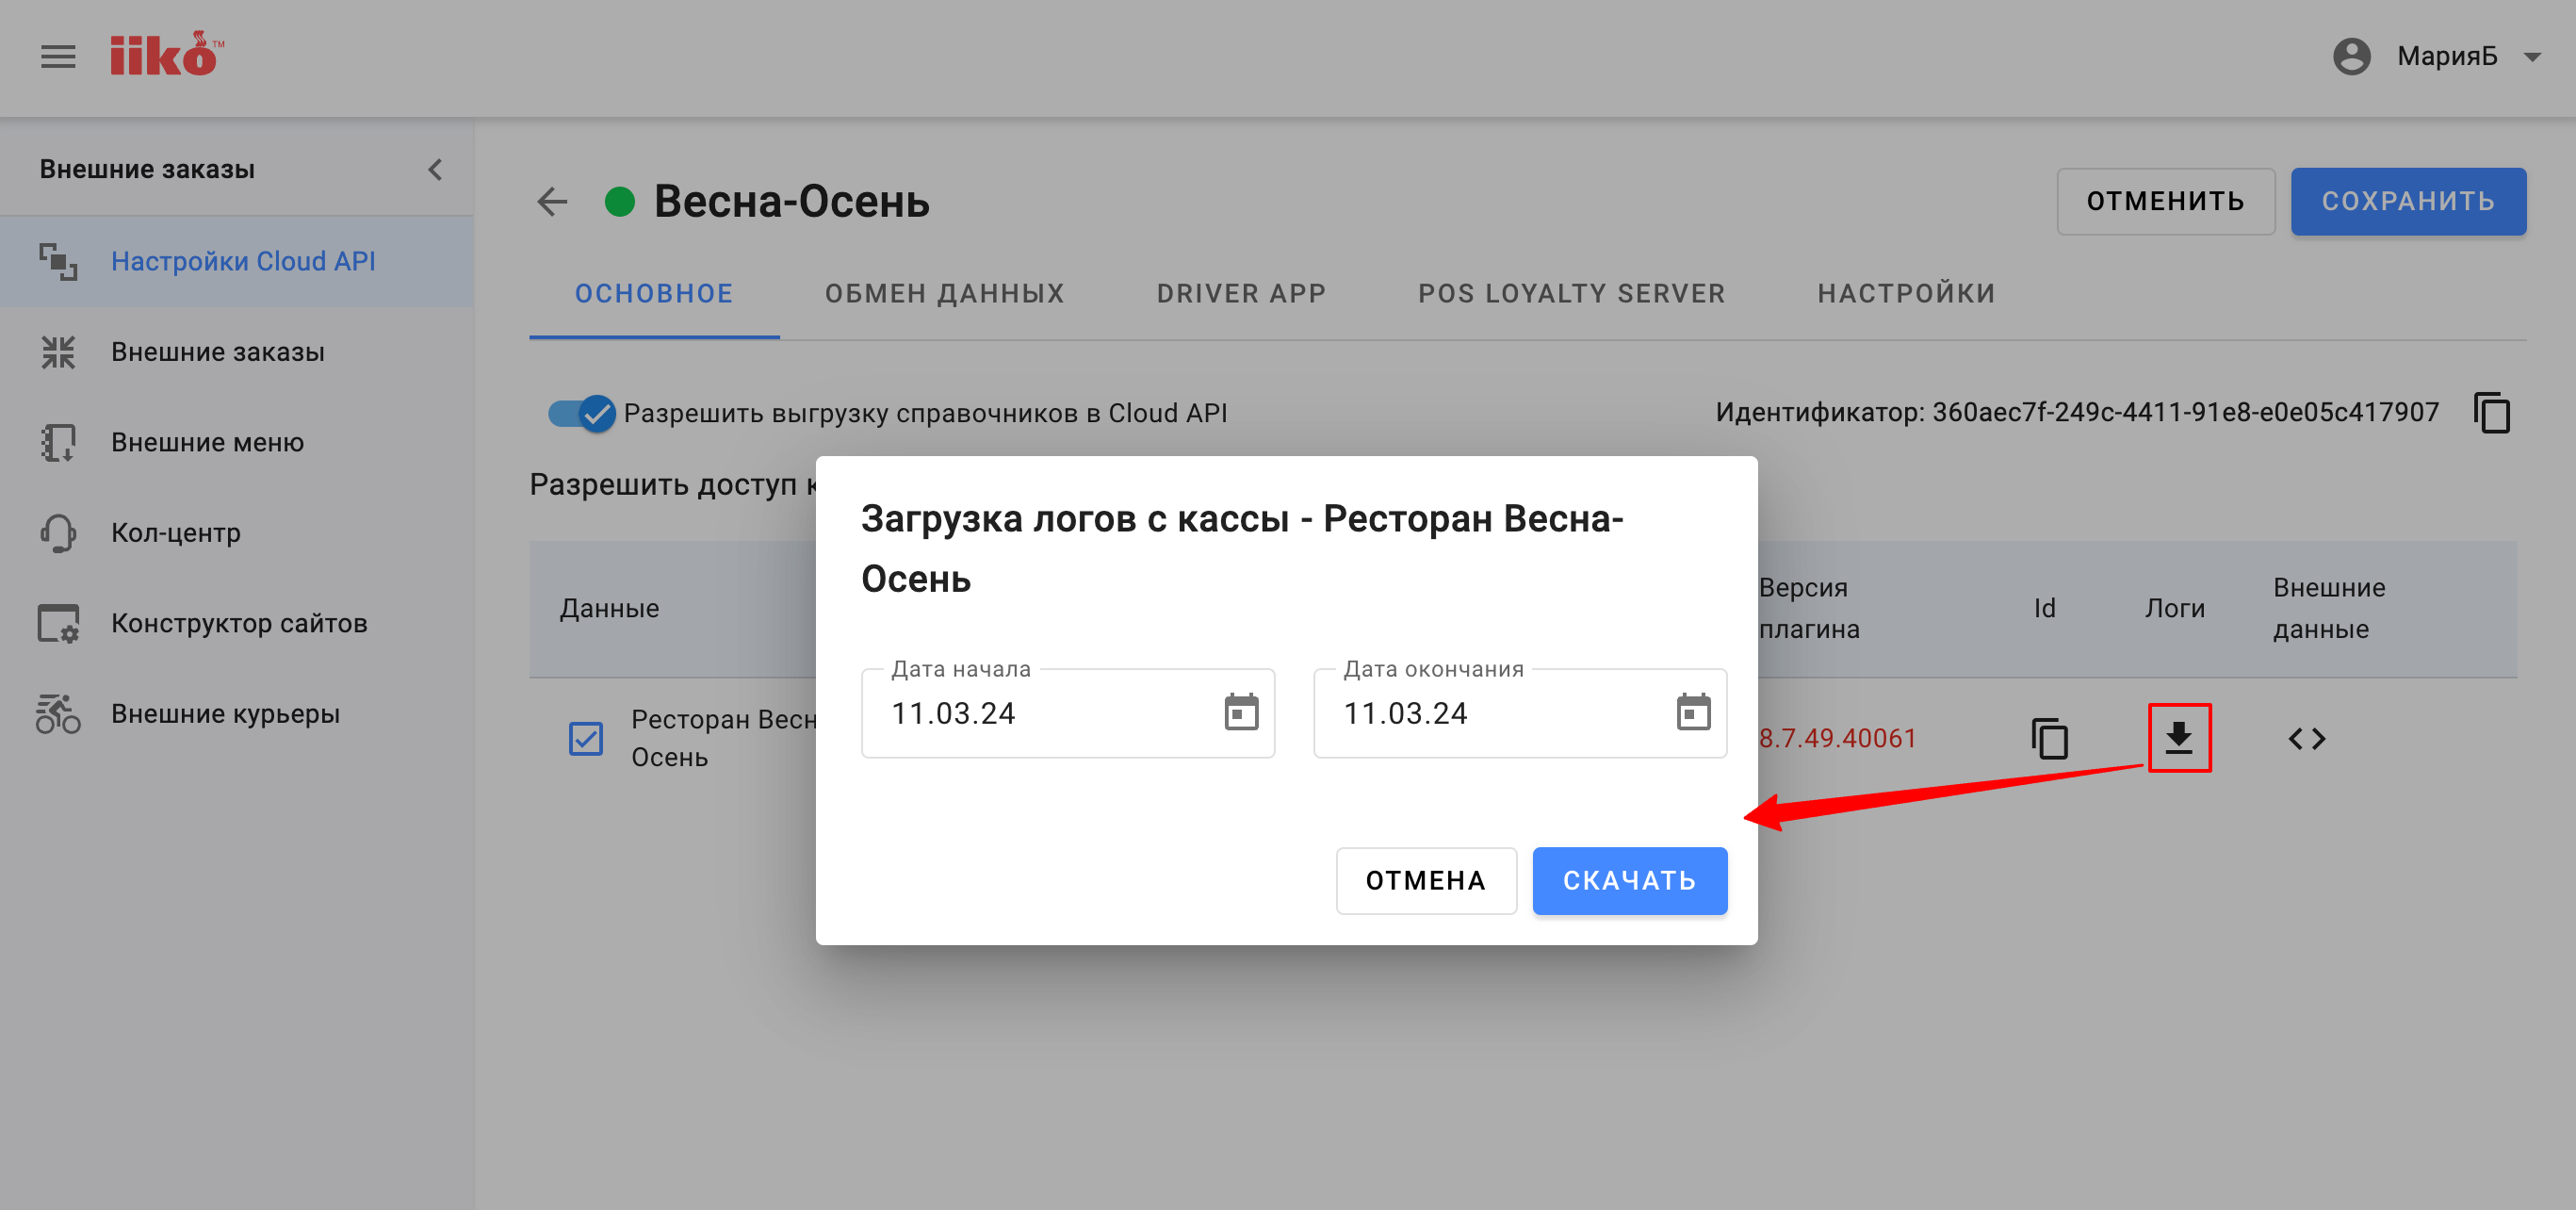Open Внешние меню in sidebar
Image resolution: width=2576 pixels, height=1210 pixels.
tap(207, 442)
